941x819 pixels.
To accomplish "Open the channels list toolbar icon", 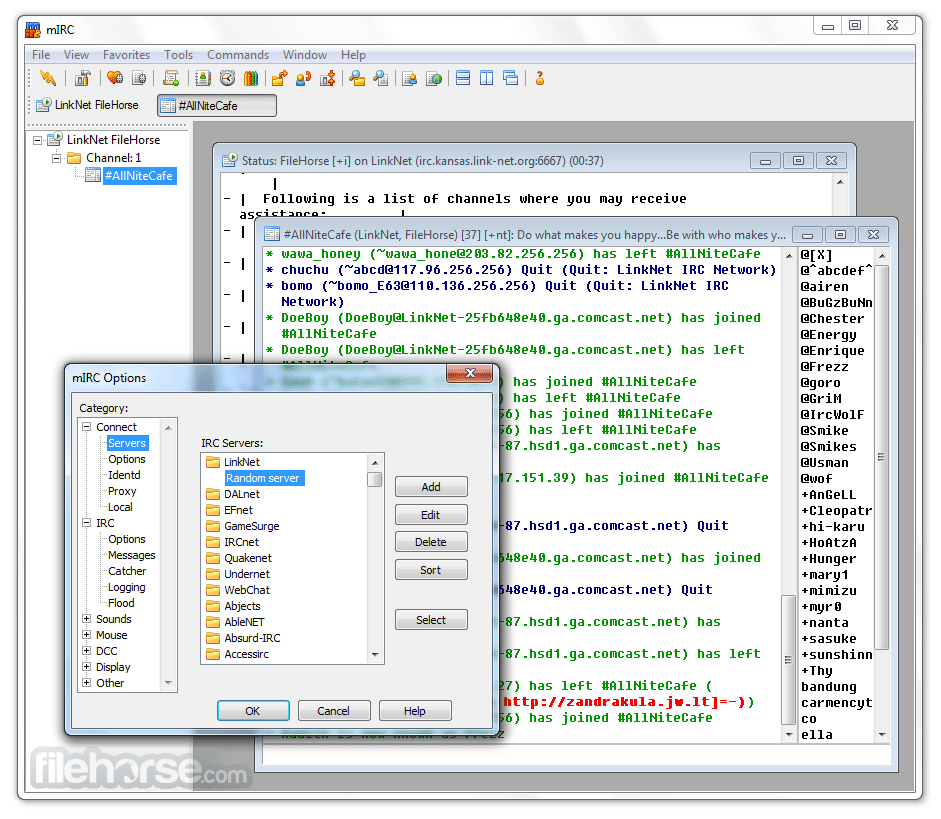I will pos(139,78).
